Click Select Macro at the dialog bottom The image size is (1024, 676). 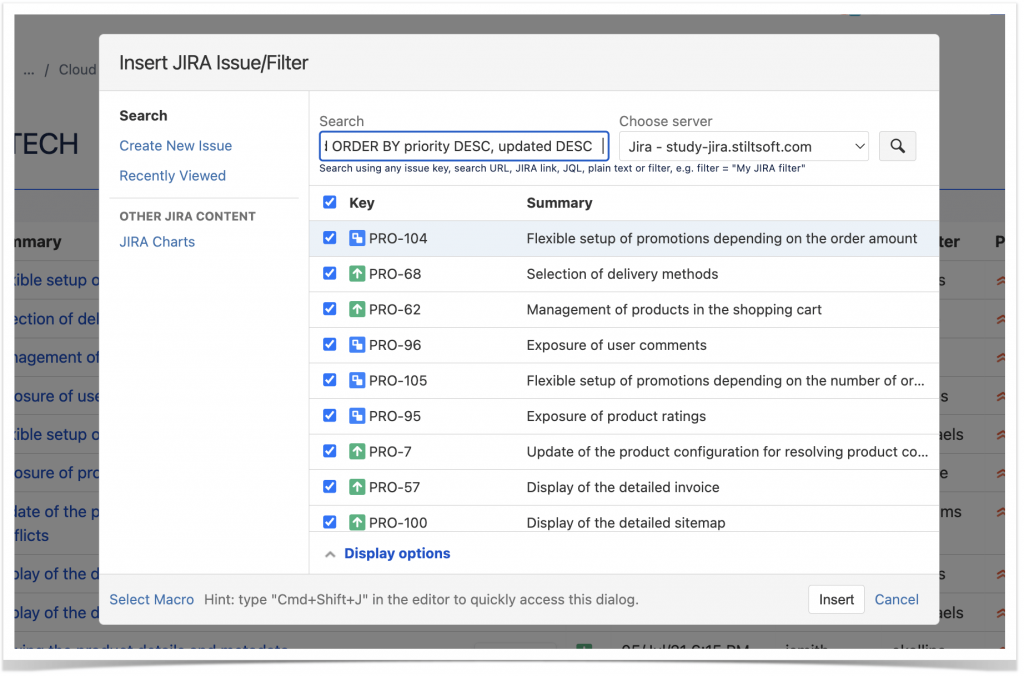coord(151,599)
